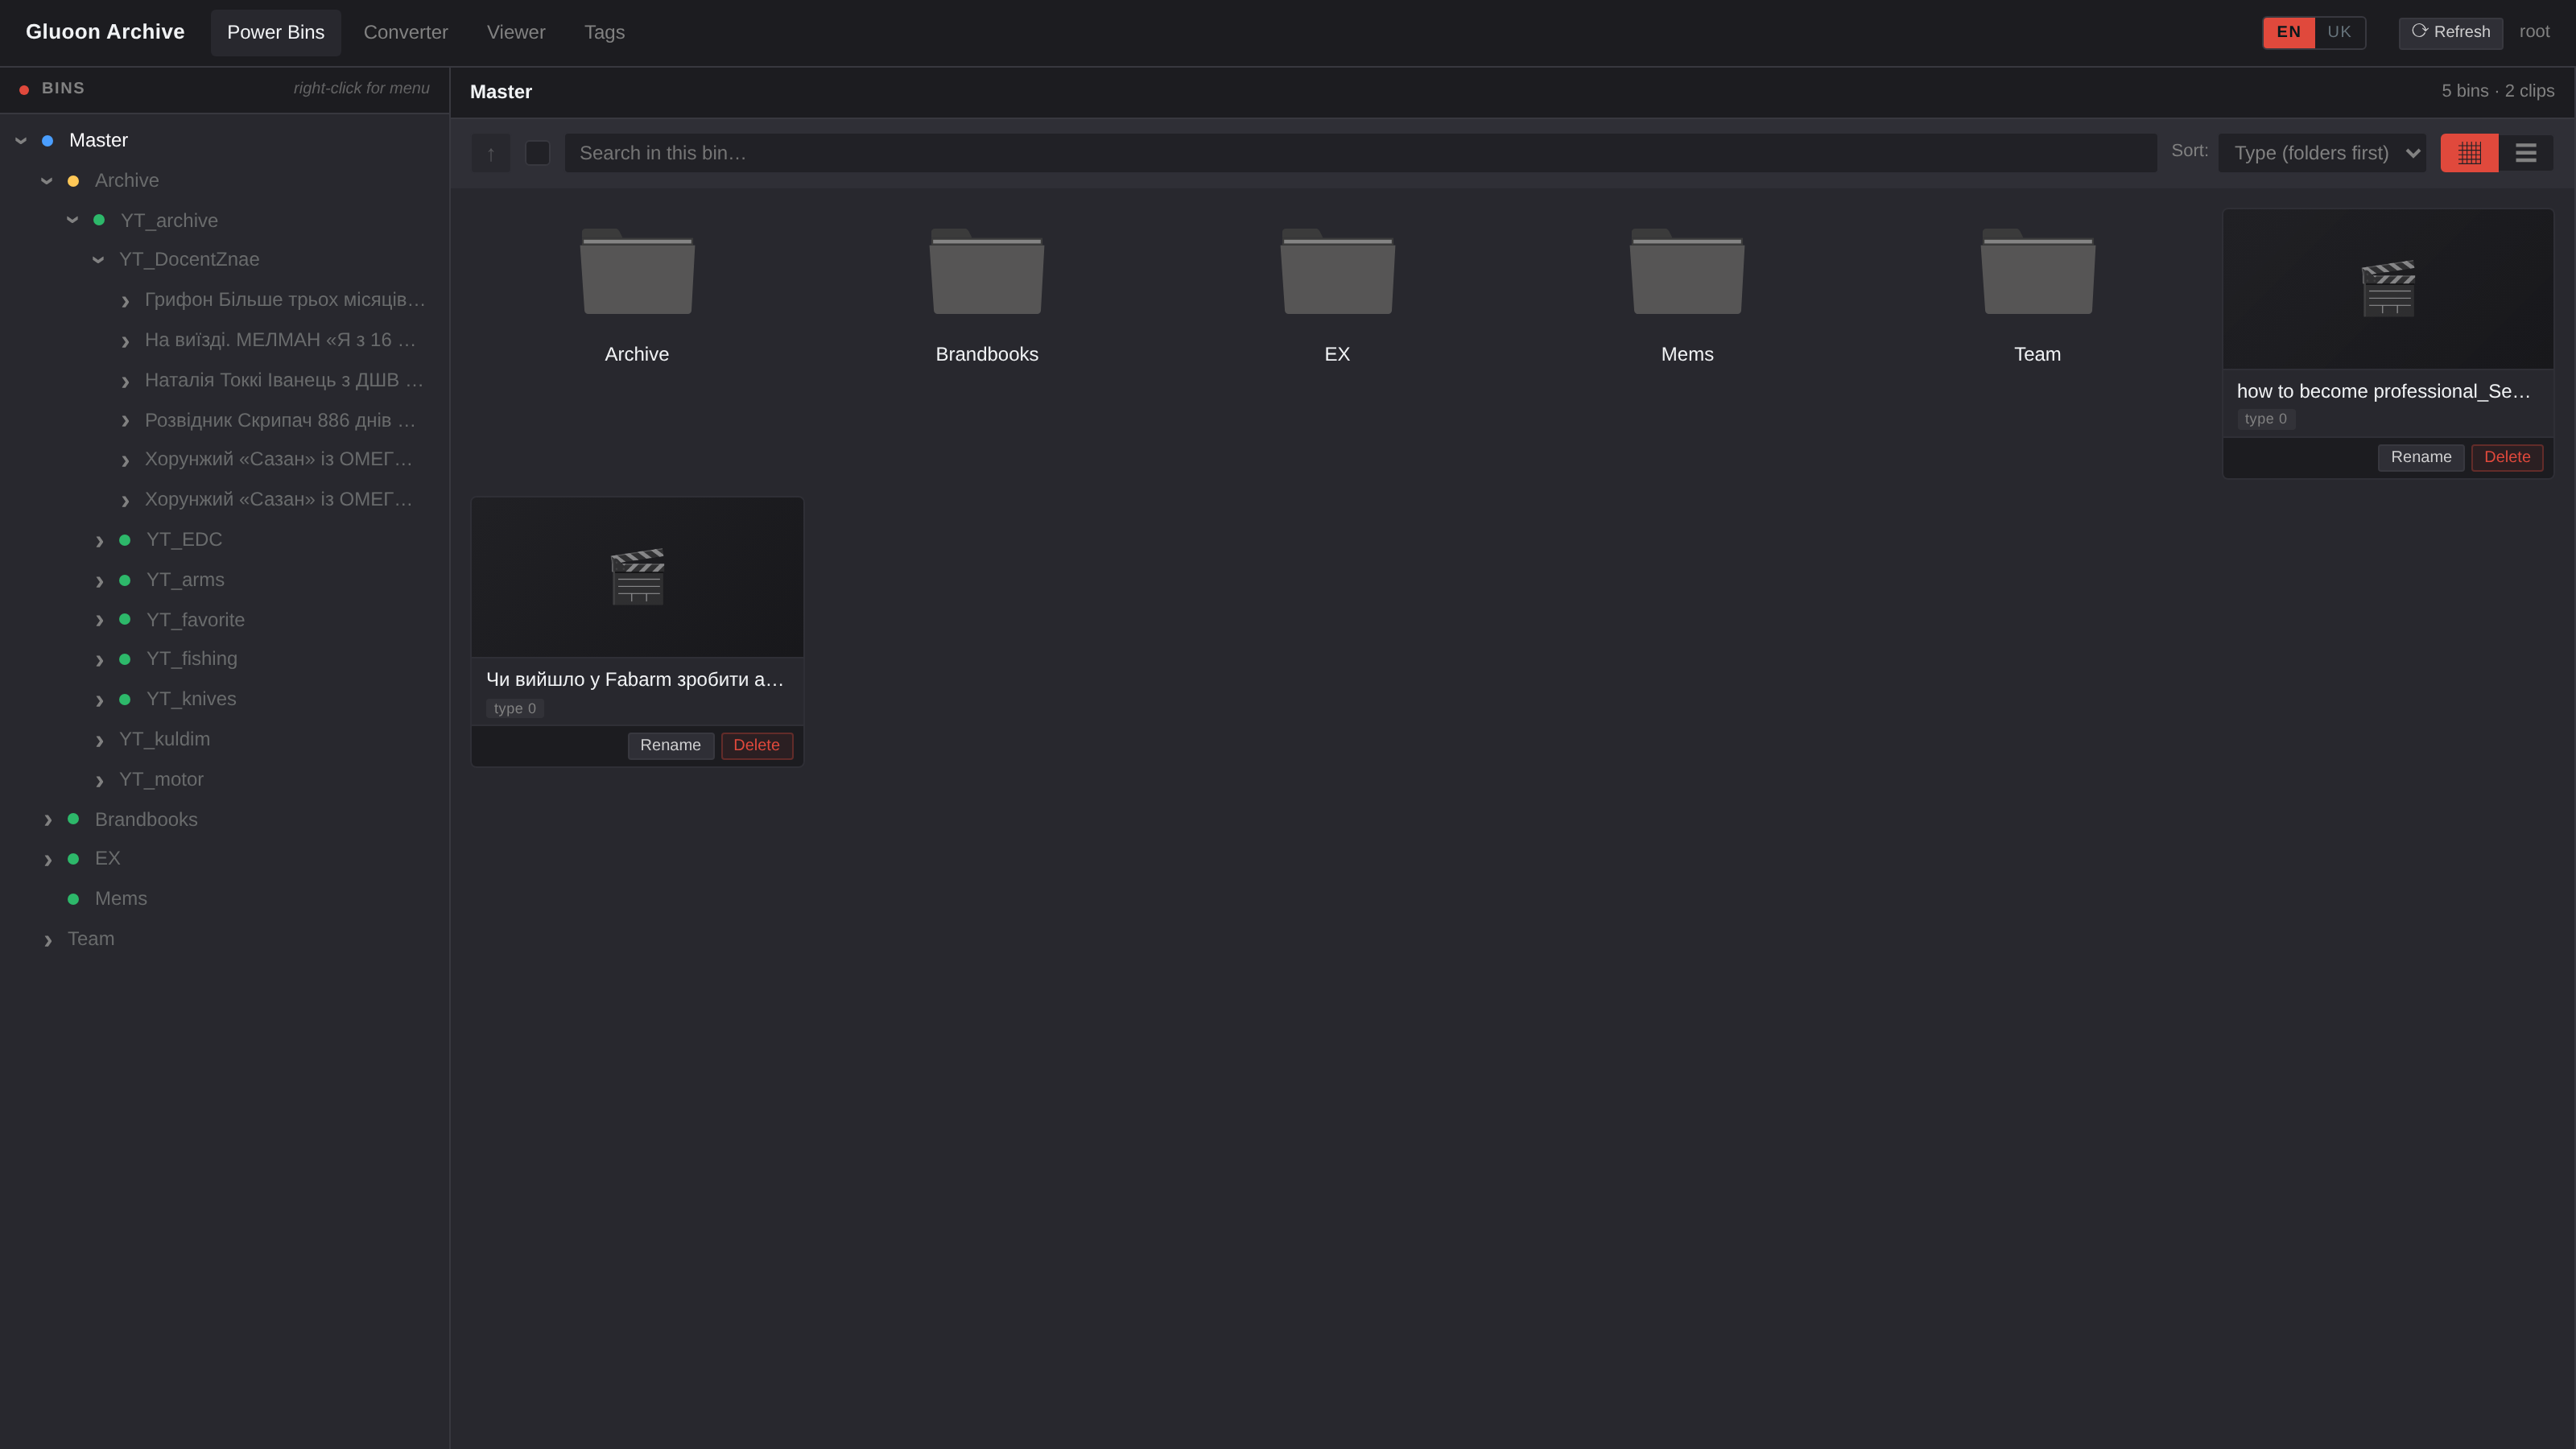Expand the 'Грифон Більше трьох місяців' node
This screenshot has width=2576, height=1449.
125,301
